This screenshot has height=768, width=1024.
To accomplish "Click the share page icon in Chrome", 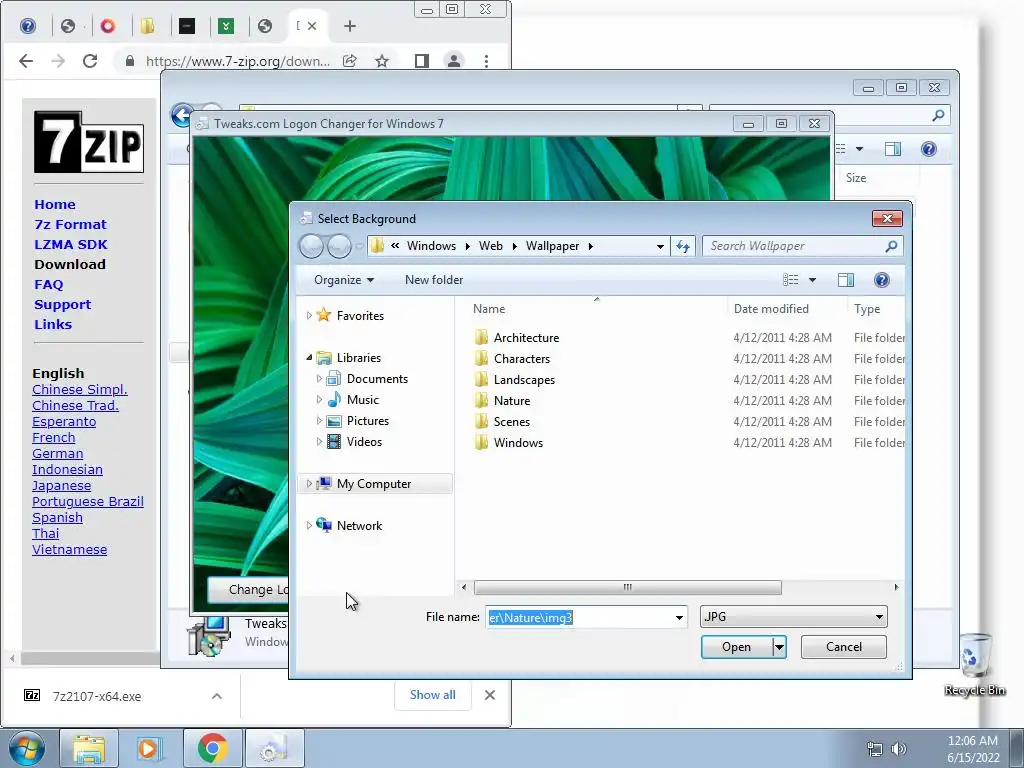I will [350, 61].
